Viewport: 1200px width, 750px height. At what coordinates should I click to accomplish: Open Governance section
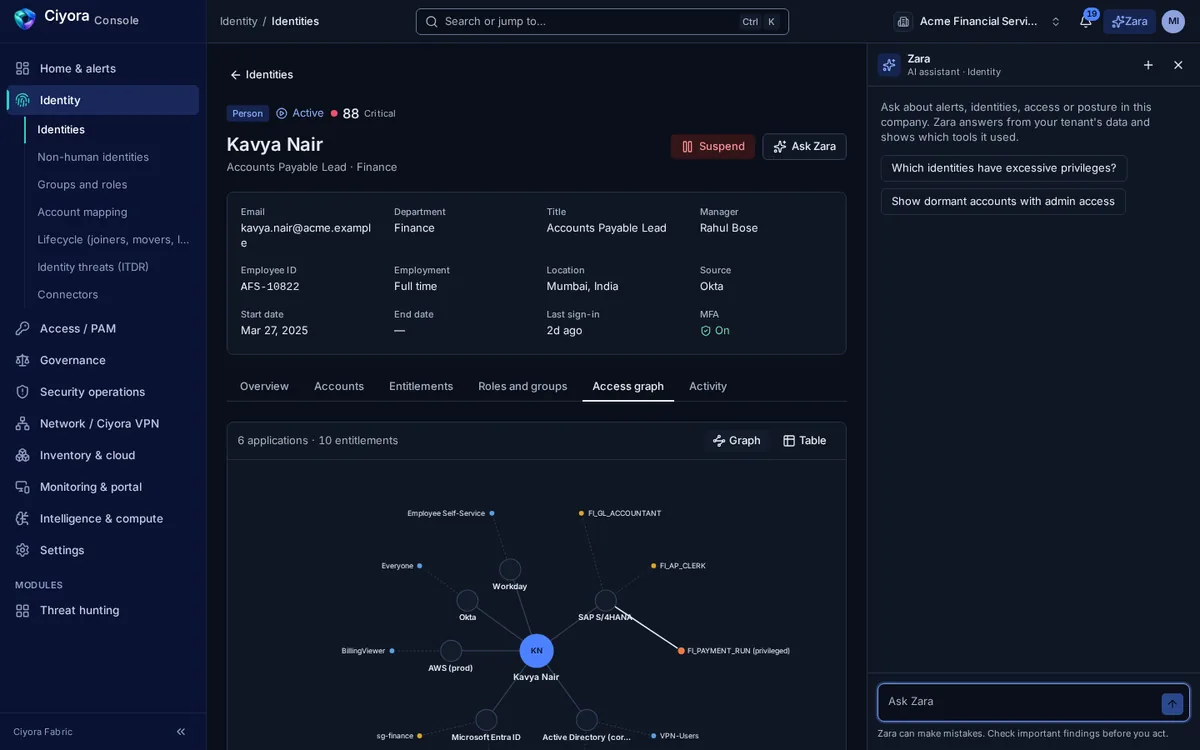103,360
